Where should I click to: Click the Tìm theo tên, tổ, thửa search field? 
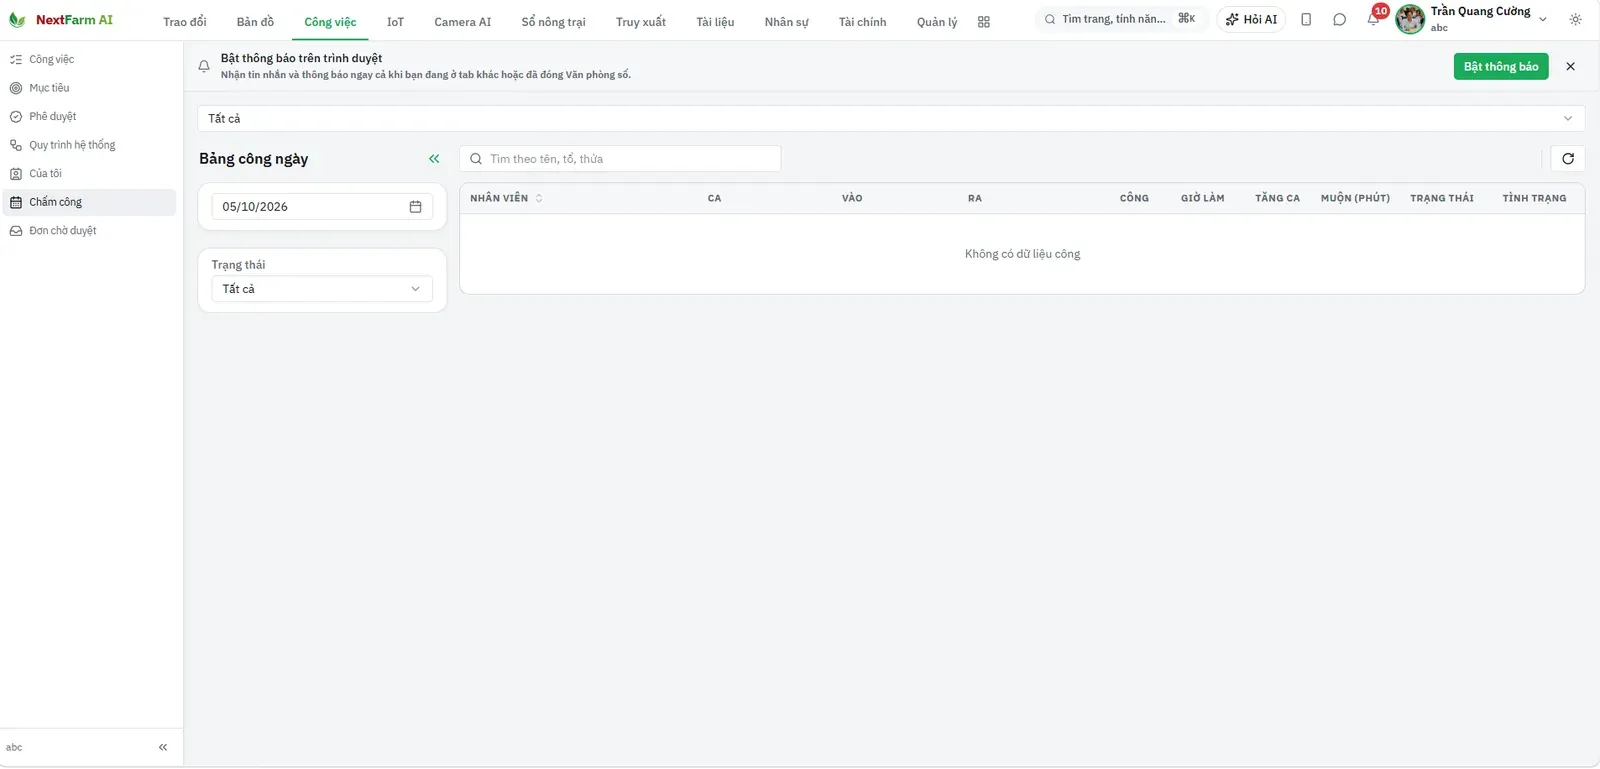[x=620, y=159]
